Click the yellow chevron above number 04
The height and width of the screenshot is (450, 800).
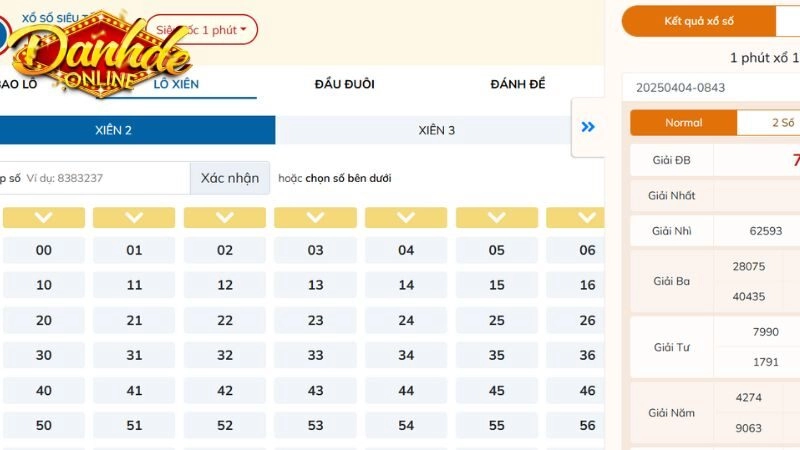pos(406,217)
